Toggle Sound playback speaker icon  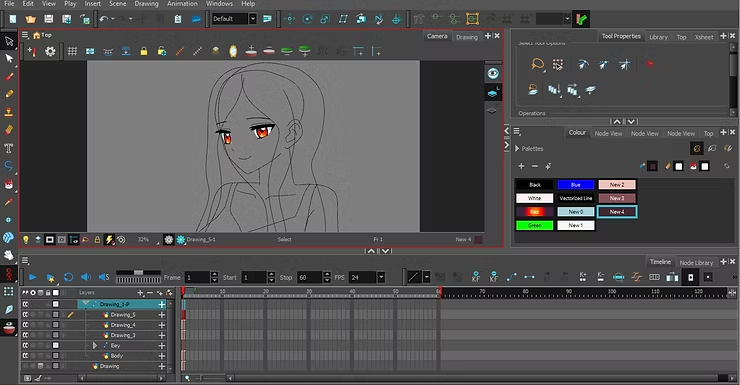pyautogui.click(x=86, y=277)
